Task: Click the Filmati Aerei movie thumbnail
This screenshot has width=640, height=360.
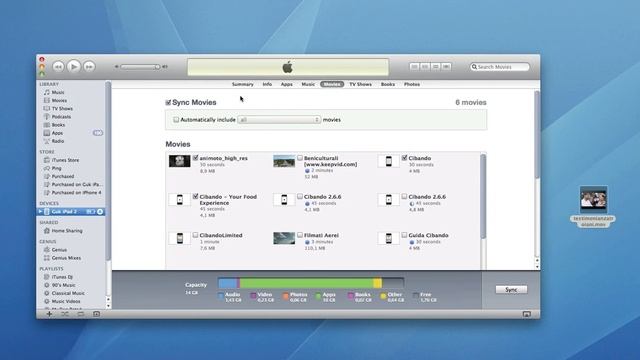Action: click(284, 238)
